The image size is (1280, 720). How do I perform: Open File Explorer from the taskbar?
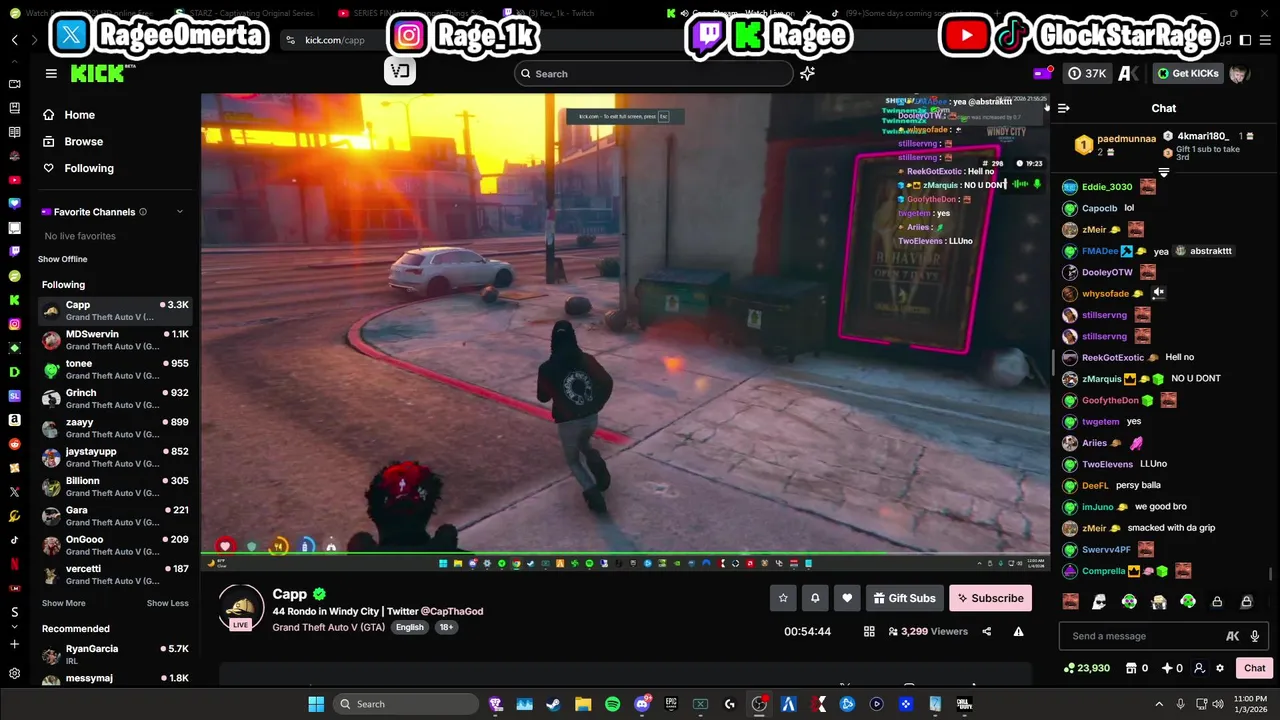[583, 704]
